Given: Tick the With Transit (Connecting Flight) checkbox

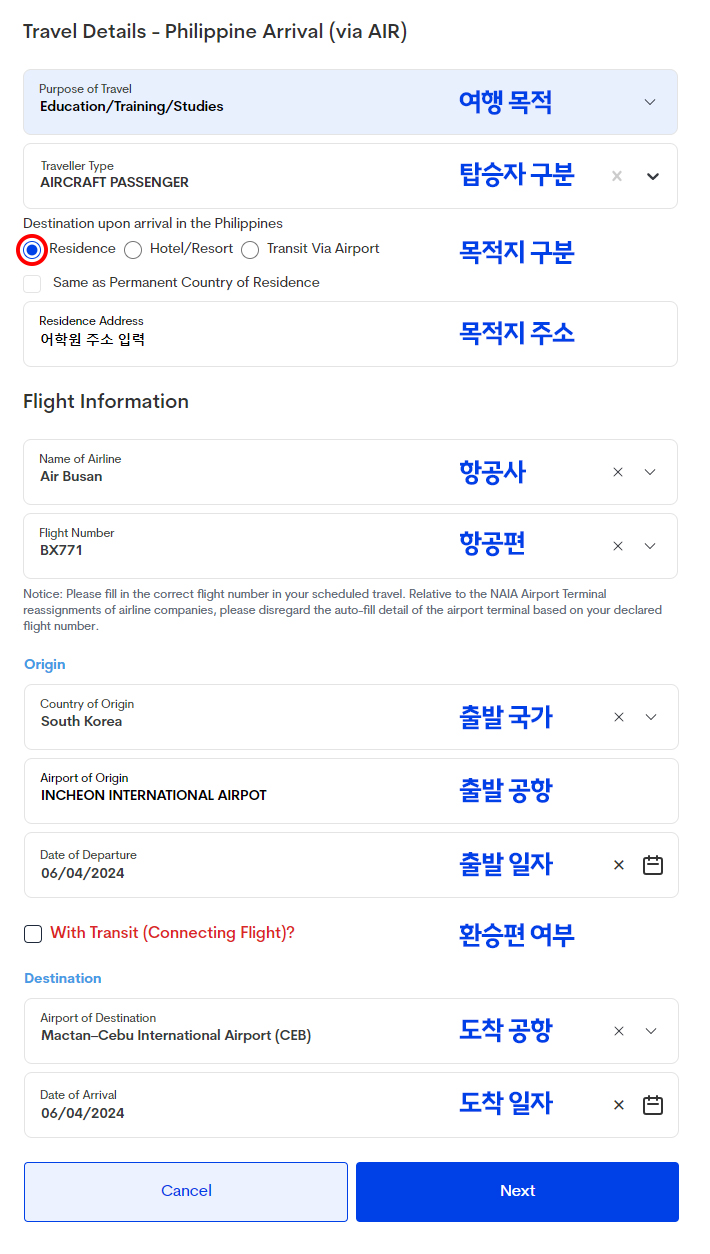Looking at the screenshot, I should pyautogui.click(x=33, y=933).
